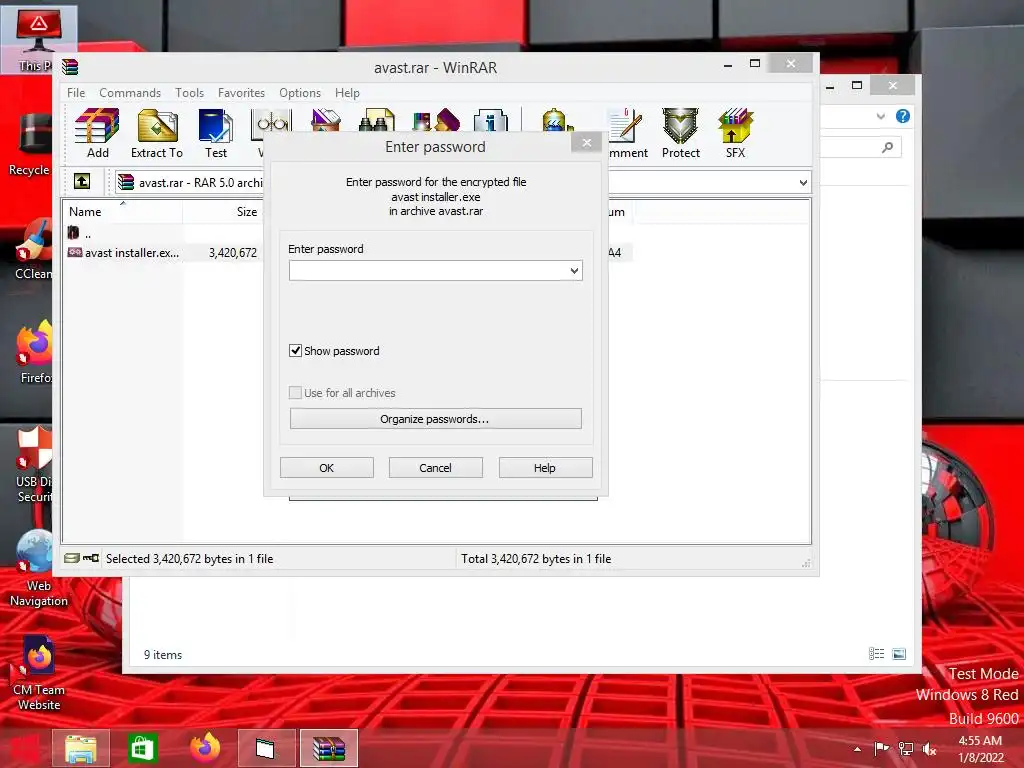Launch Firefox from the taskbar
Screen dimensions: 1024x768
(205, 748)
